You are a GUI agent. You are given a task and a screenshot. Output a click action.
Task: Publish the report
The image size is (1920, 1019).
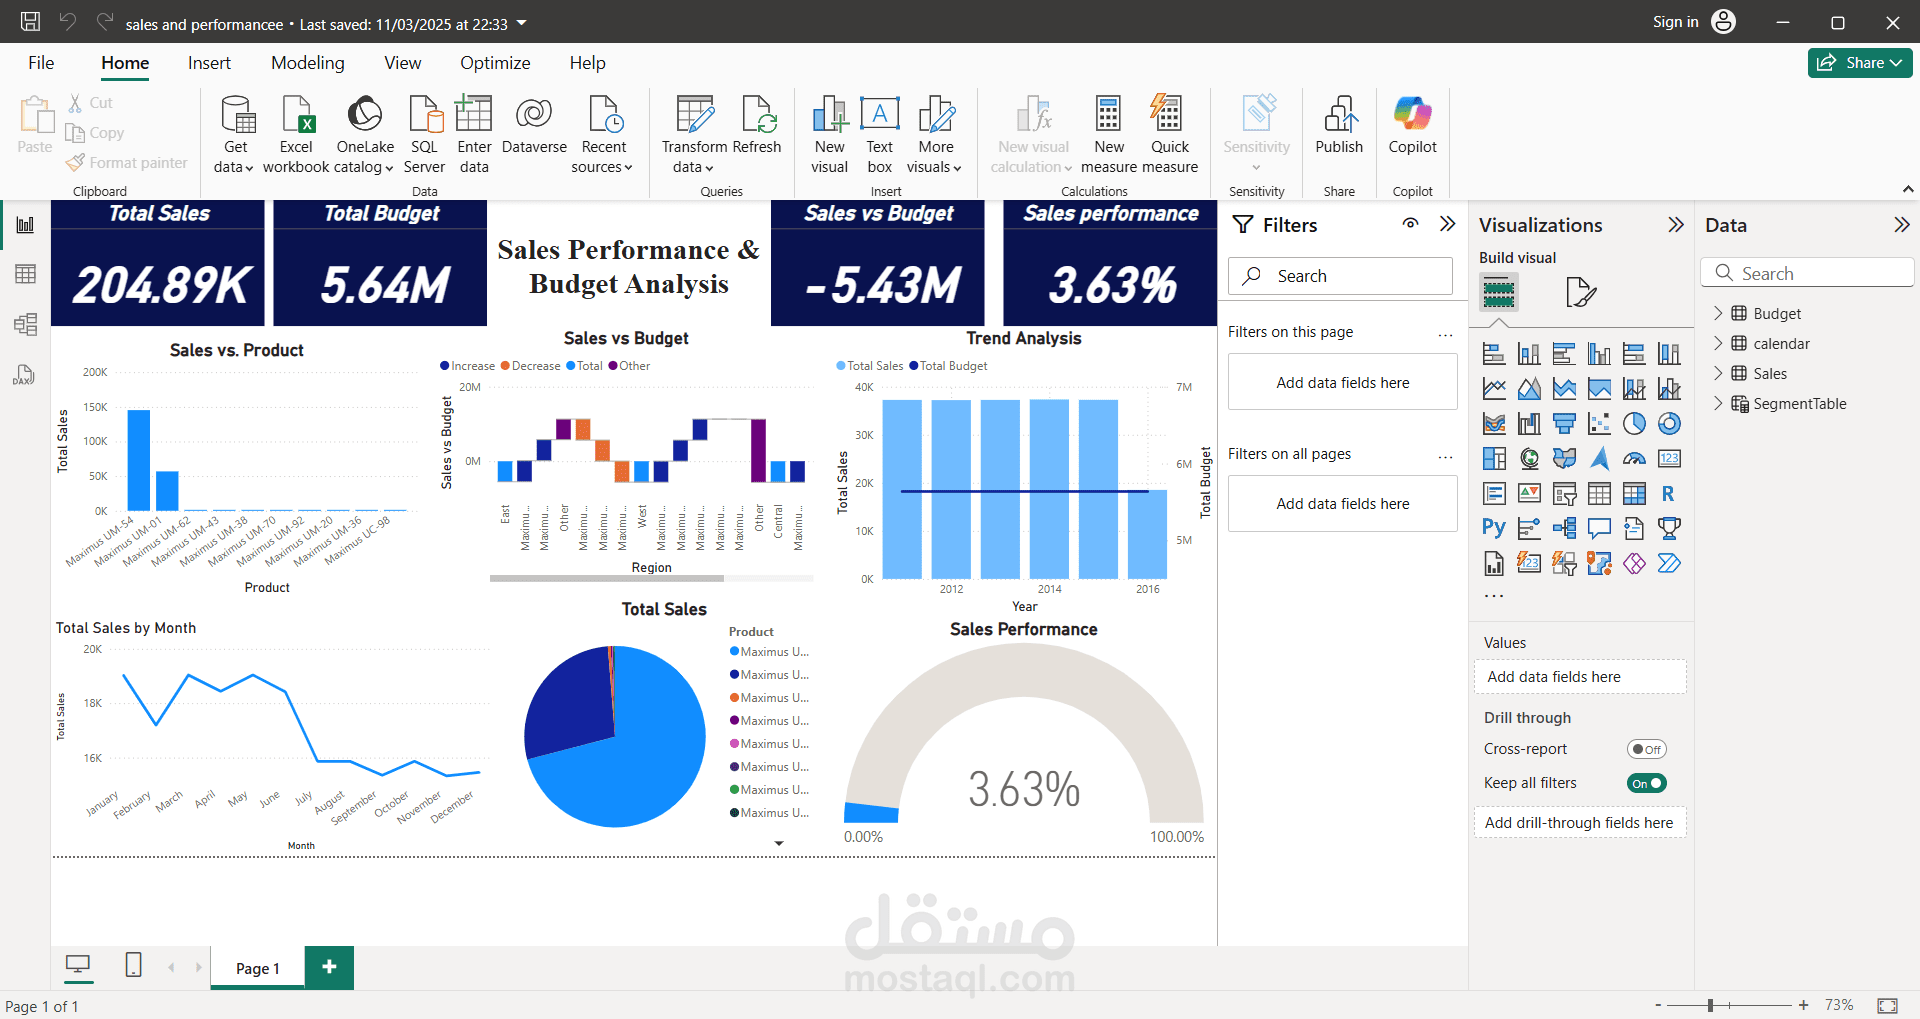coord(1339,125)
